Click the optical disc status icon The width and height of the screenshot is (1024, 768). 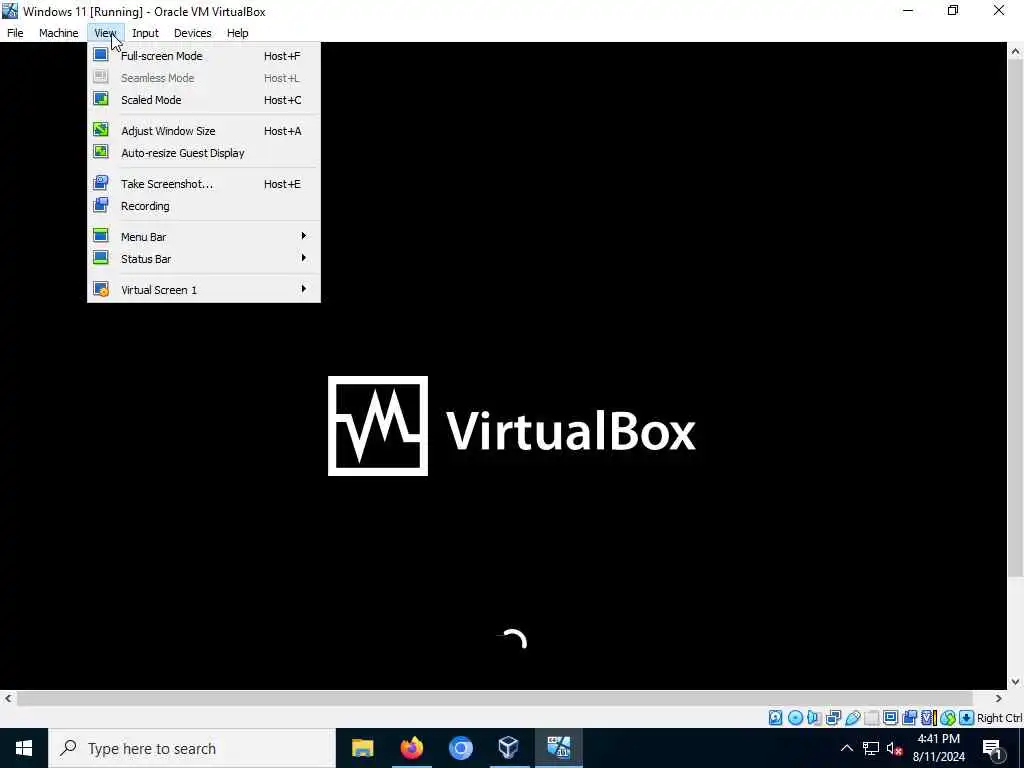[795, 718]
